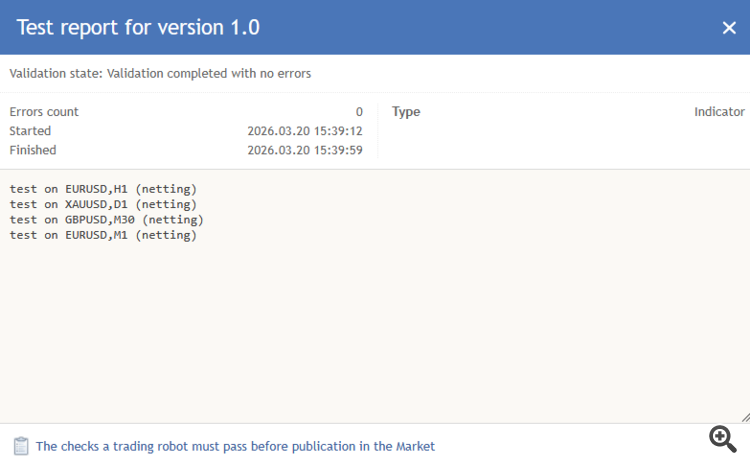Select the finished timestamp 15:39:59
The image size is (750, 465).
click(305, 150)
